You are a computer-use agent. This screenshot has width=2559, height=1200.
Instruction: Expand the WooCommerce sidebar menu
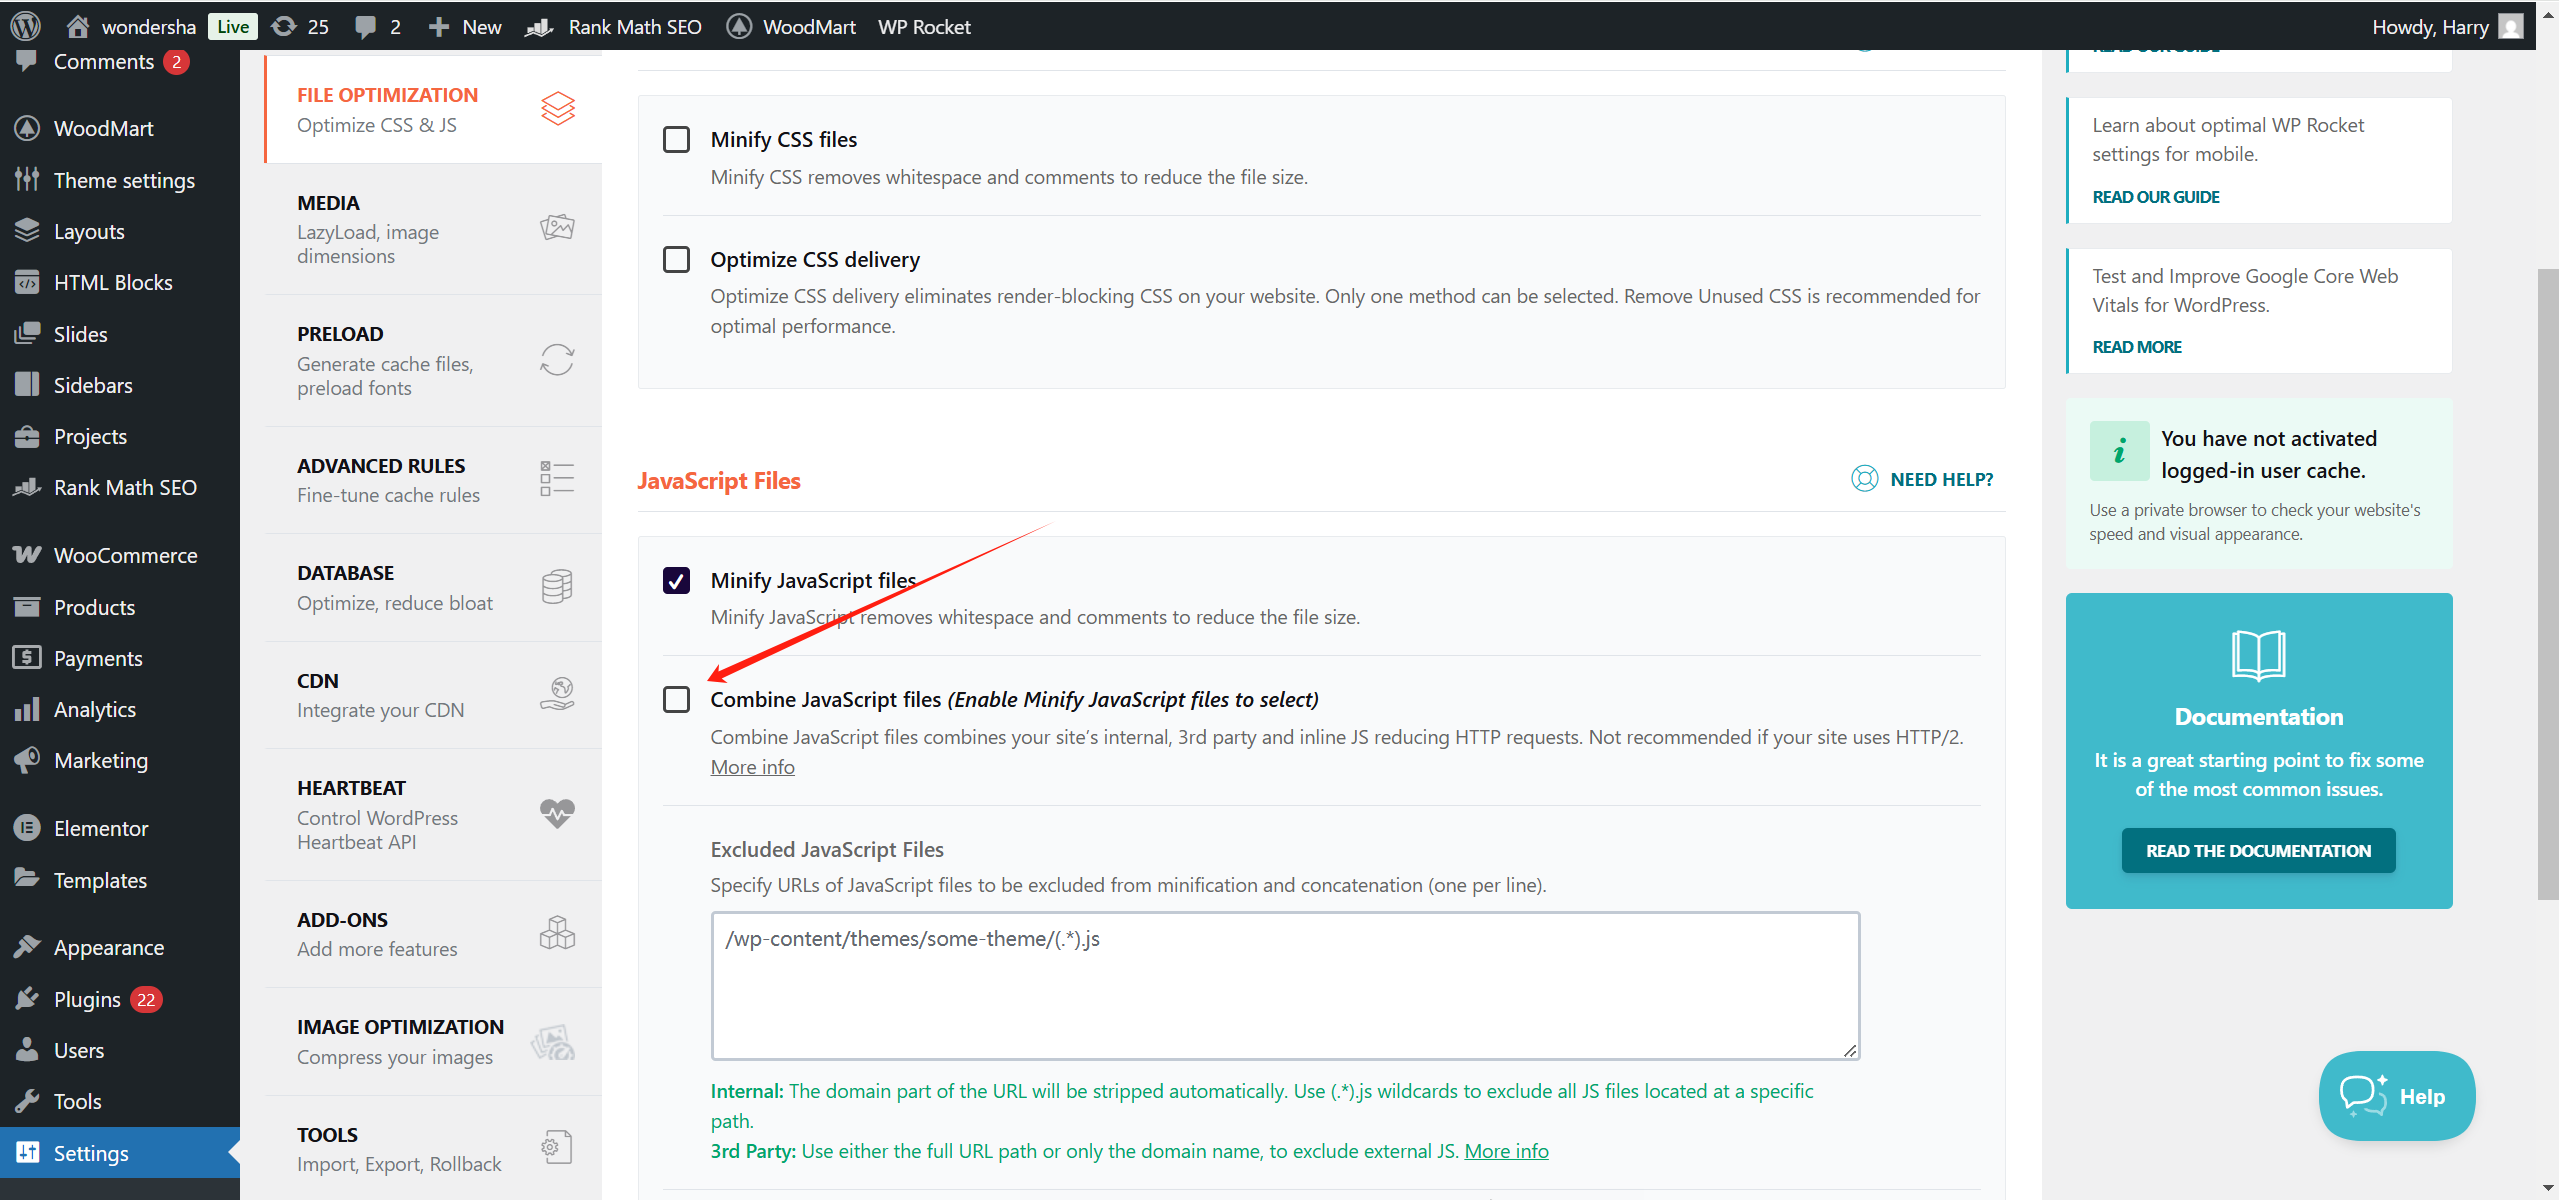[x=125, y=556]
